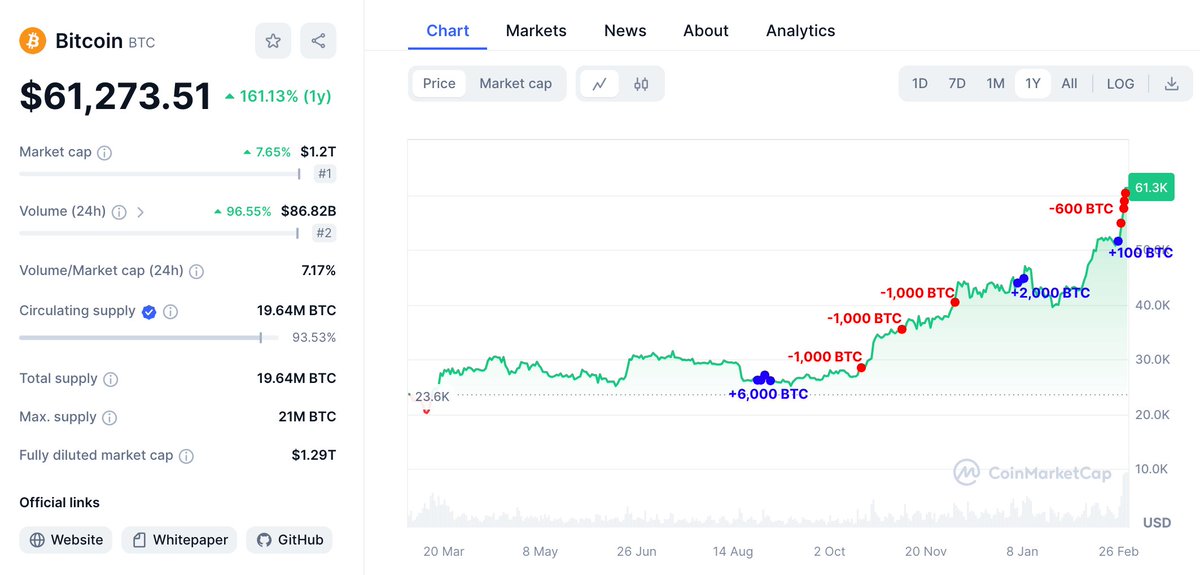Enable LOG scale on chart

click(x=1120, y=84)
